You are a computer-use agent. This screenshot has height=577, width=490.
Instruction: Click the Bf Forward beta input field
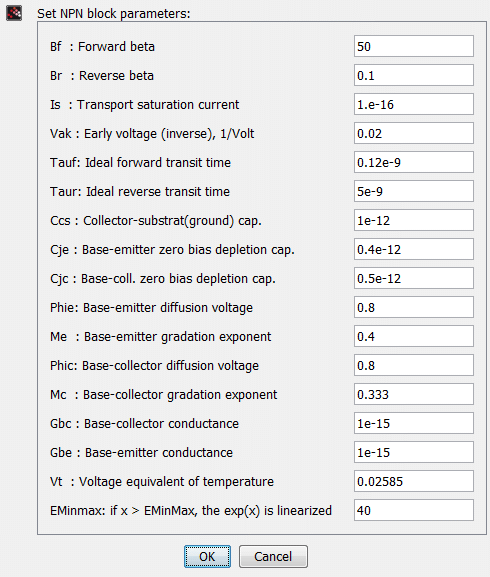[x=414, y=46]
